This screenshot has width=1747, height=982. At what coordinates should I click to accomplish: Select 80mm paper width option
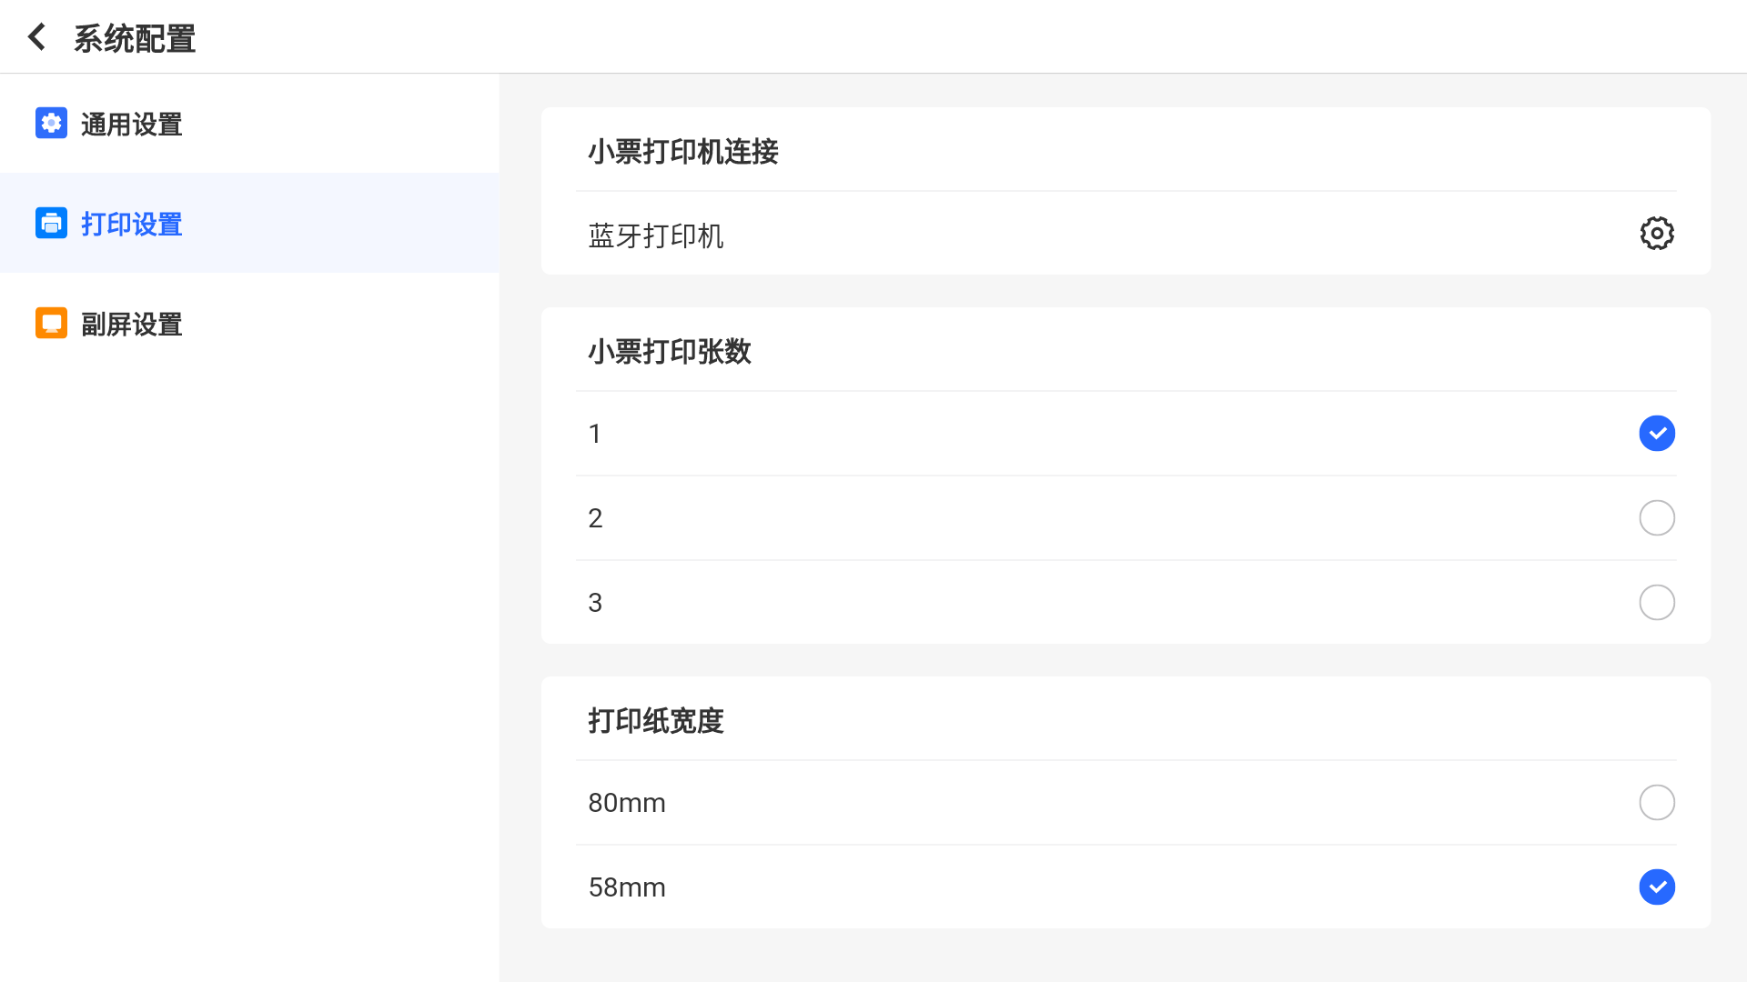1656,802
